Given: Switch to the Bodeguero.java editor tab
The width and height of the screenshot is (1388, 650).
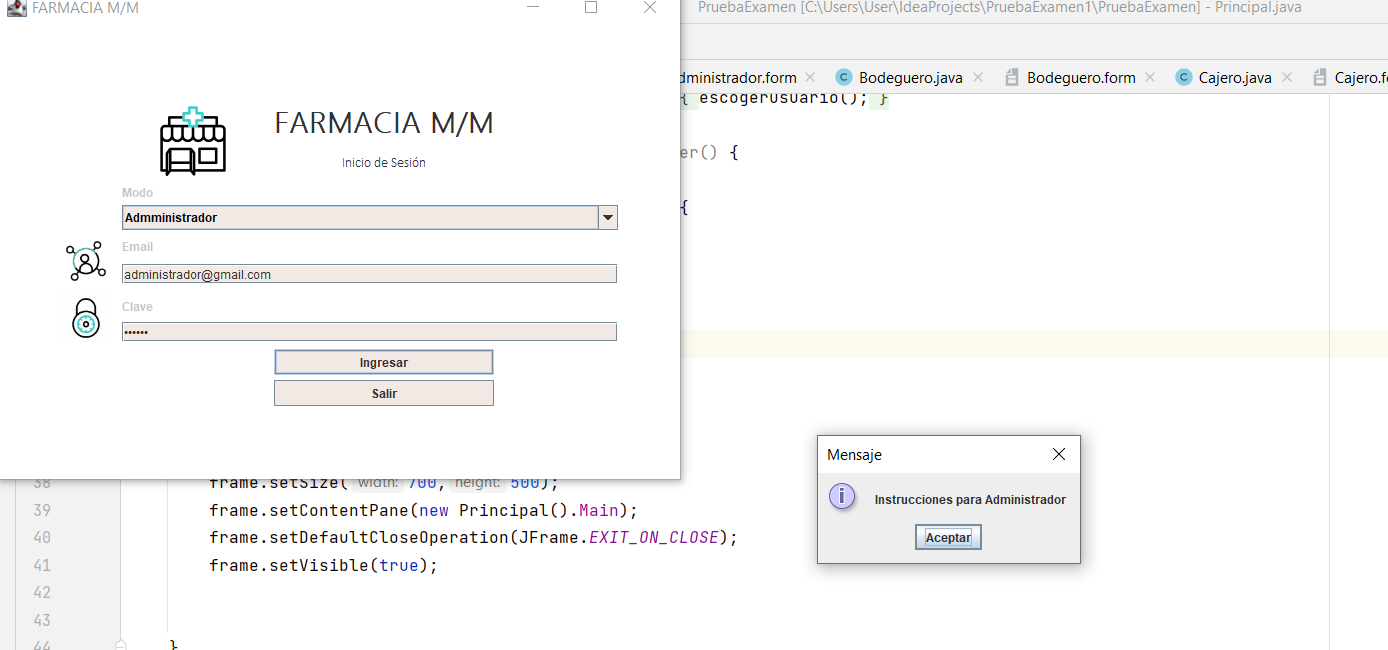Looking at the screenshot, I should pos(910,77).
